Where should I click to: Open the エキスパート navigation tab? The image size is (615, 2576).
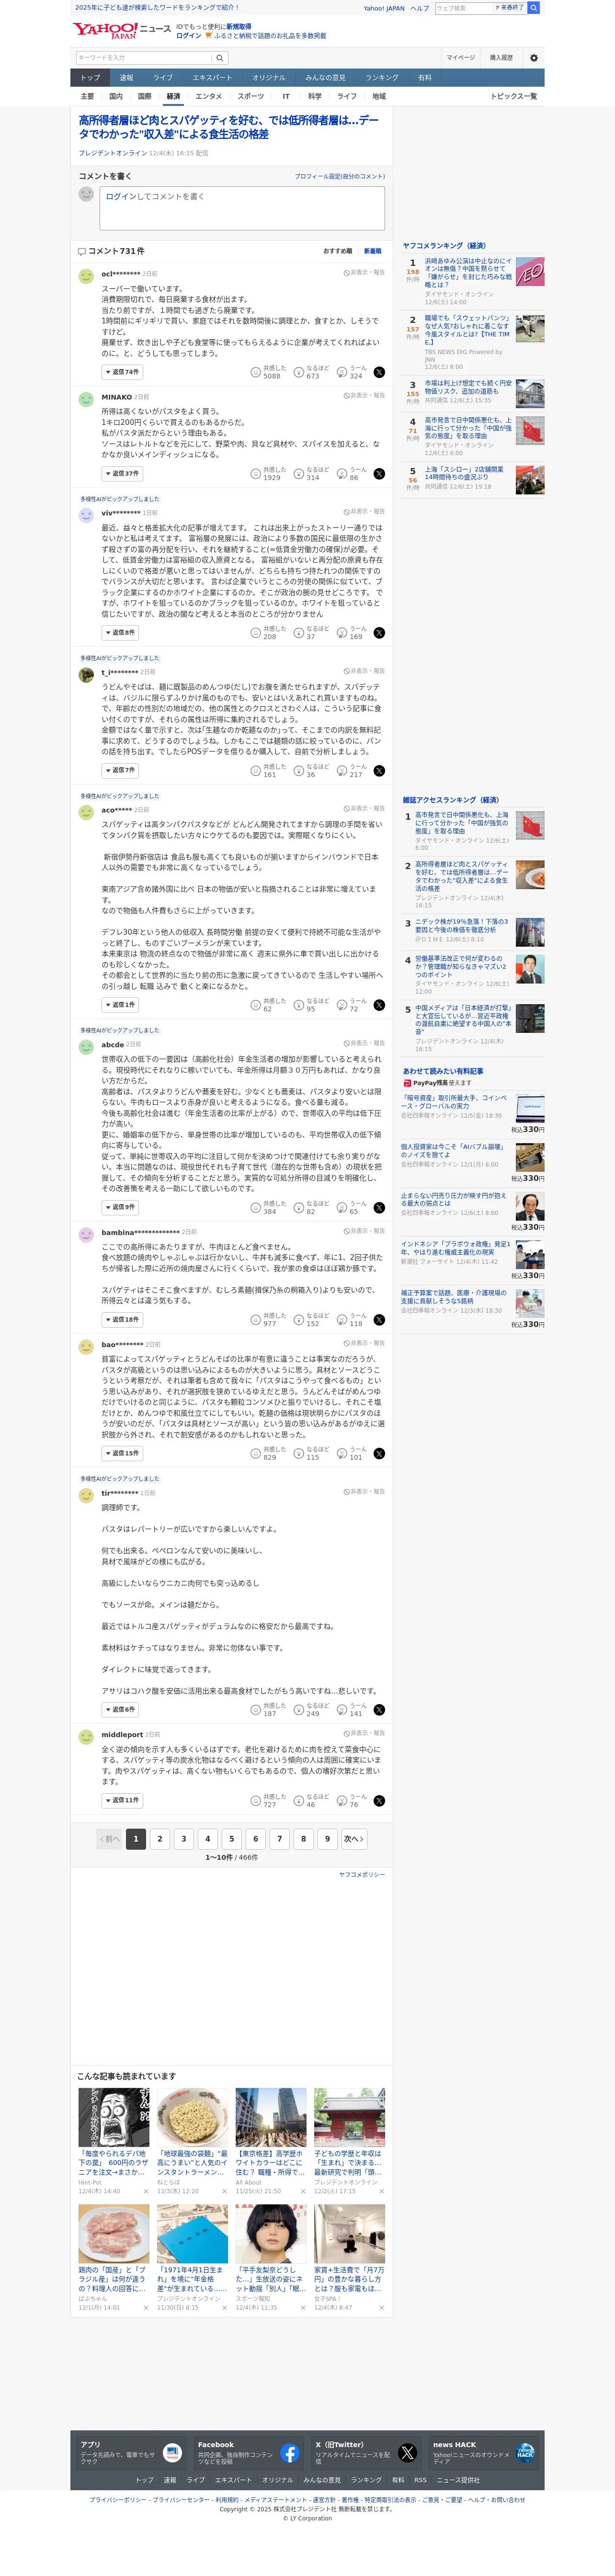click(x=212, y=78)
